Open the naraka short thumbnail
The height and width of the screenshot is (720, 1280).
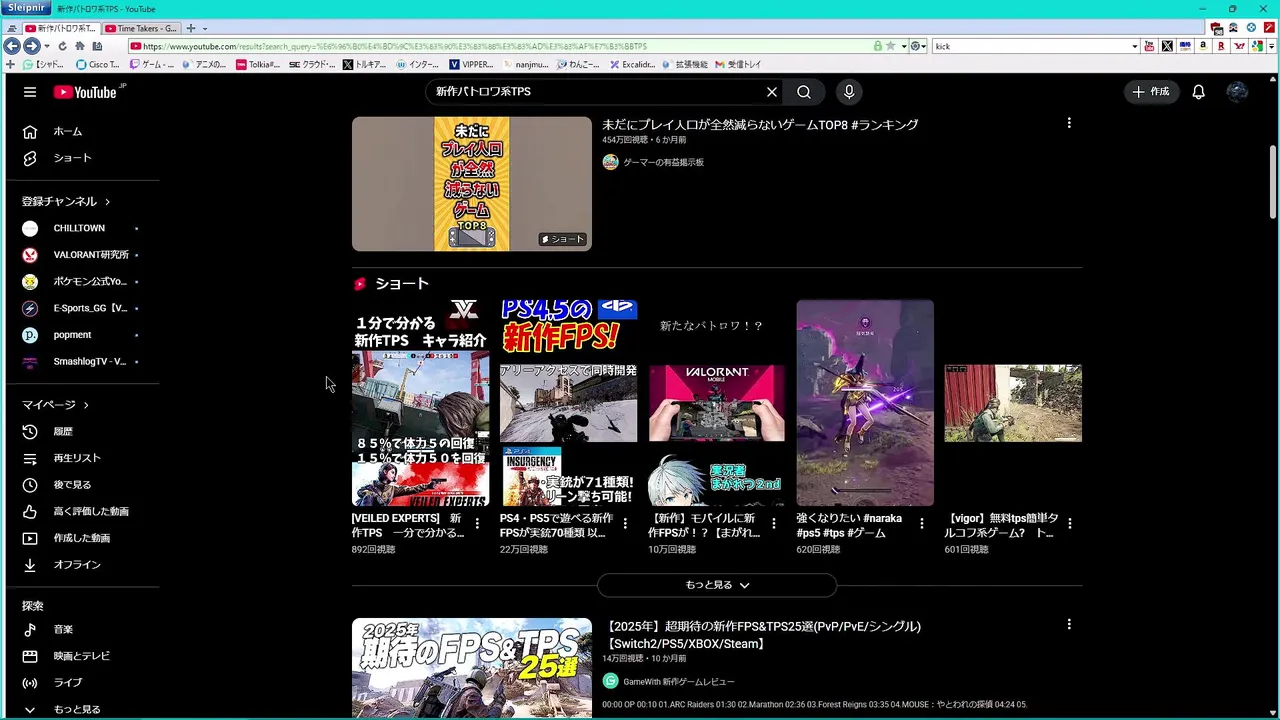pyautogui.click(x=865, y=403)
